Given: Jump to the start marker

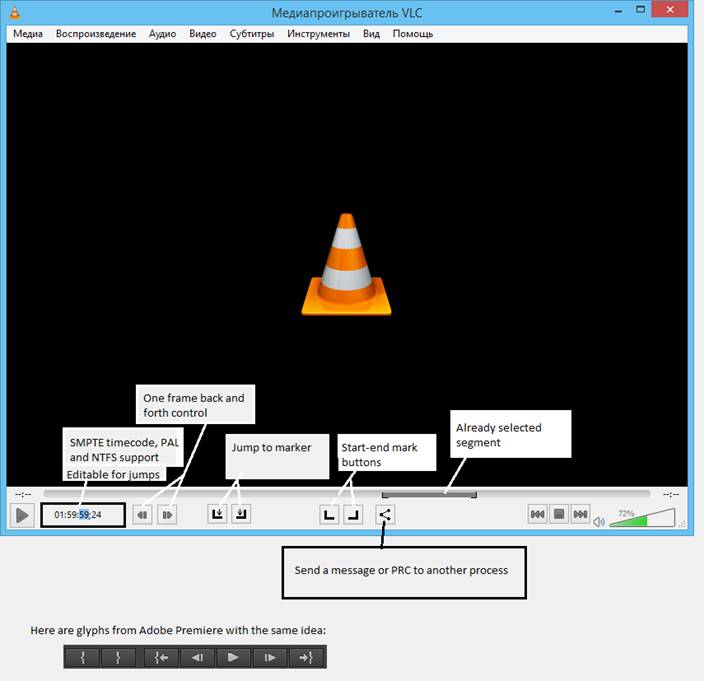Looking at the screenshot, I should pos(217,514).
